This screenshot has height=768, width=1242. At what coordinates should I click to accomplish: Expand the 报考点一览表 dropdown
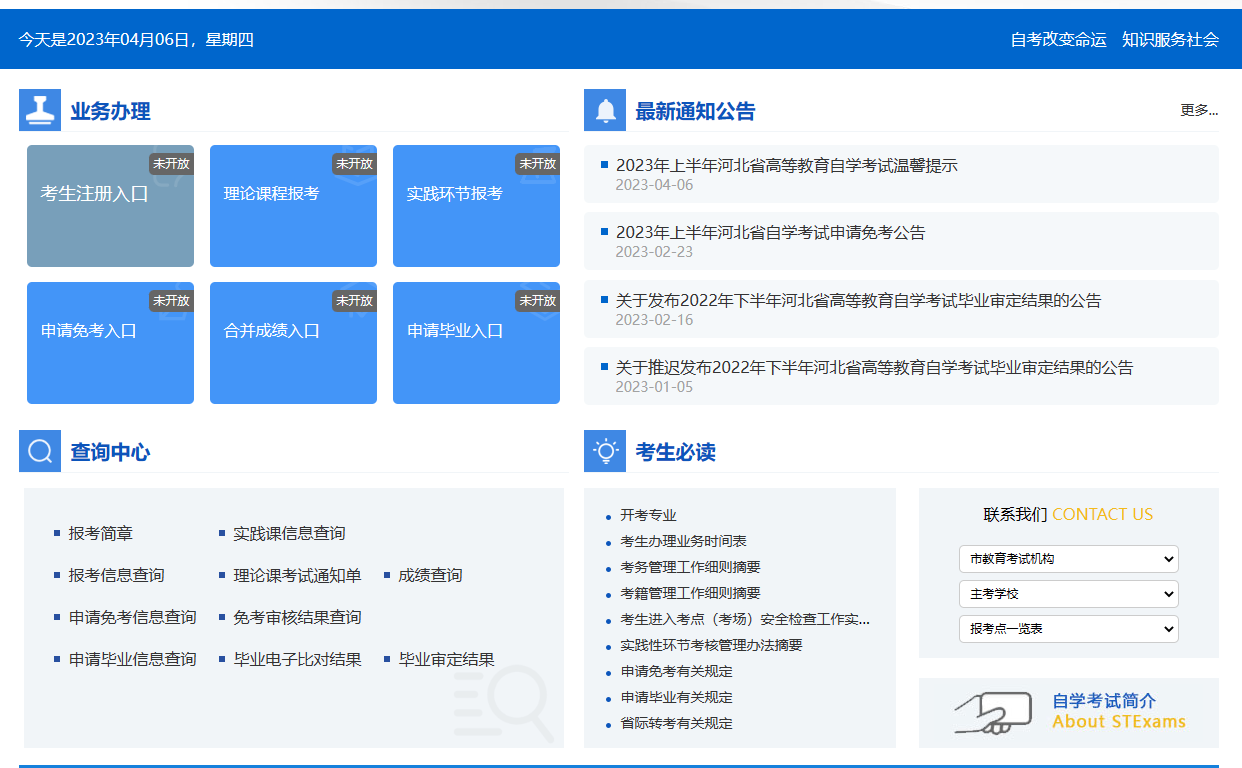pos(1068,629)
